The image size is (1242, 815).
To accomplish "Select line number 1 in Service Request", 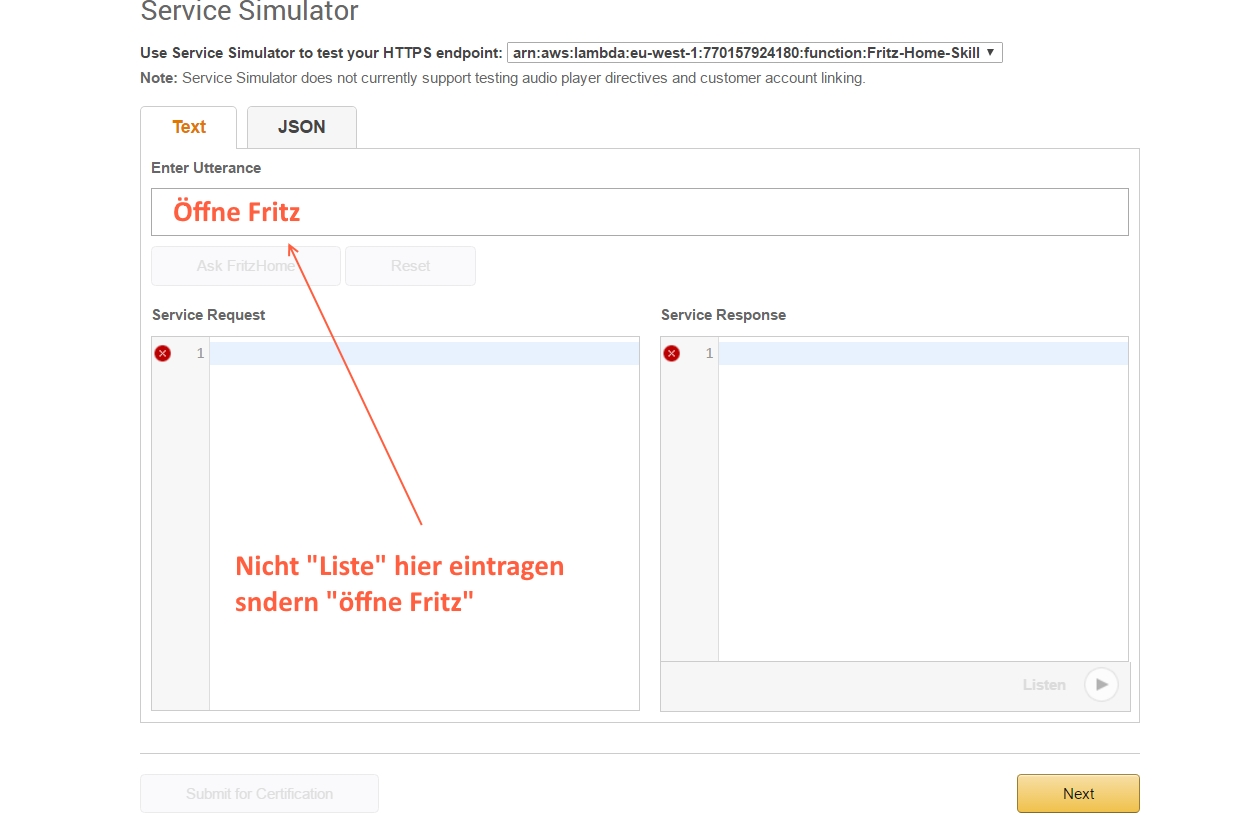I will [200, 353].
